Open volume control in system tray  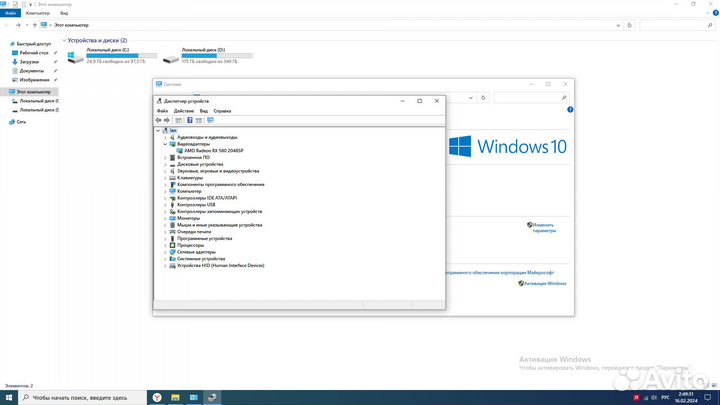(x=654, y=398)
